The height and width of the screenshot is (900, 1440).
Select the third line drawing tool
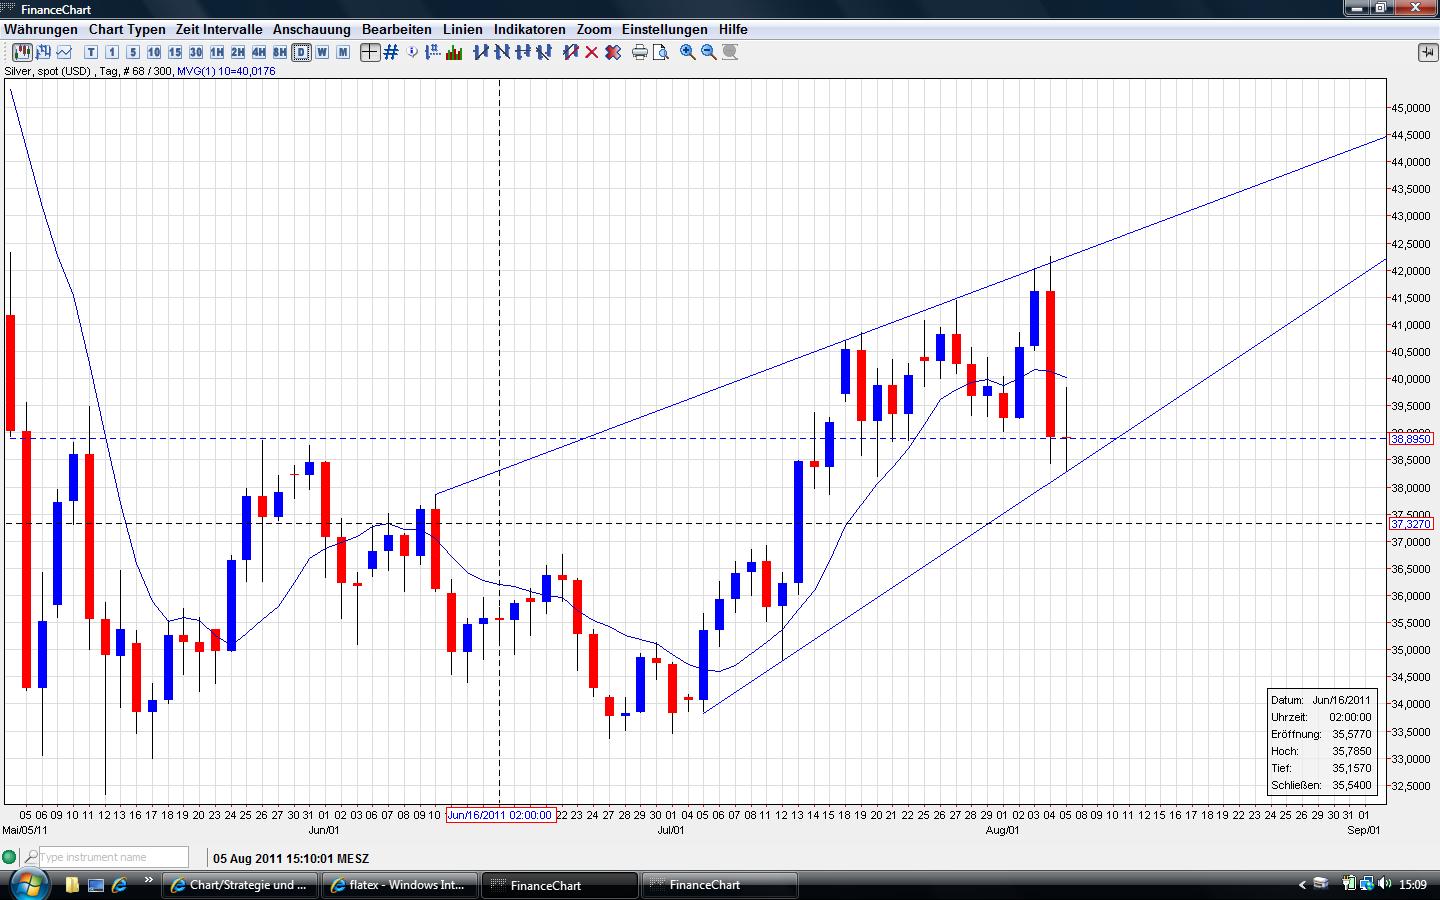click(x=523, y=52)
